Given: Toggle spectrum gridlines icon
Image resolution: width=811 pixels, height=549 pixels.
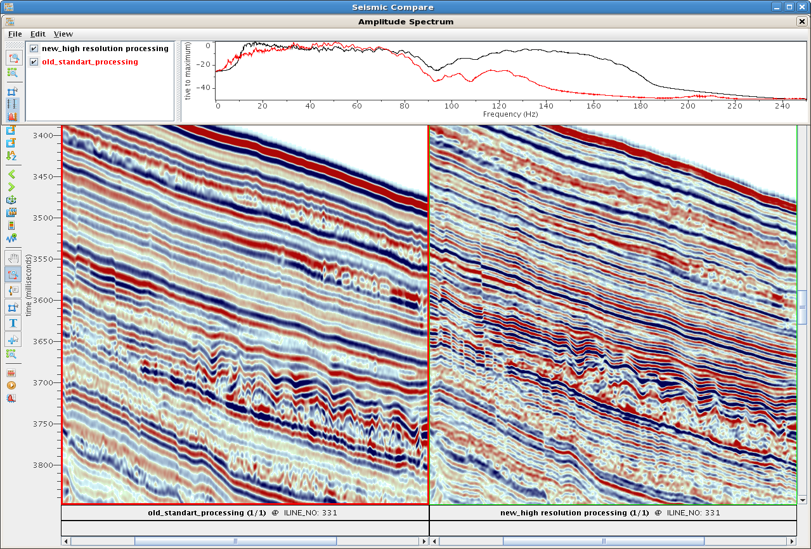Looking at the screenshot, I should pos(12,104).
